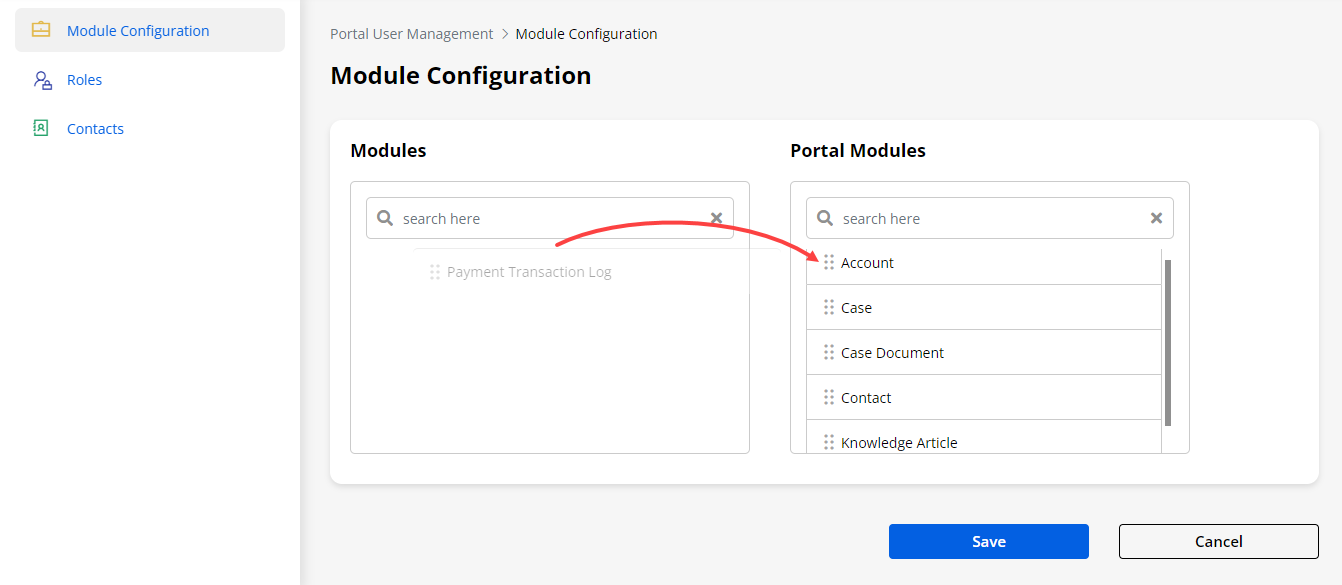The width and height of the screenshot is (1342, 585).
Task: Save the module configuration
Action: [988, 541]
